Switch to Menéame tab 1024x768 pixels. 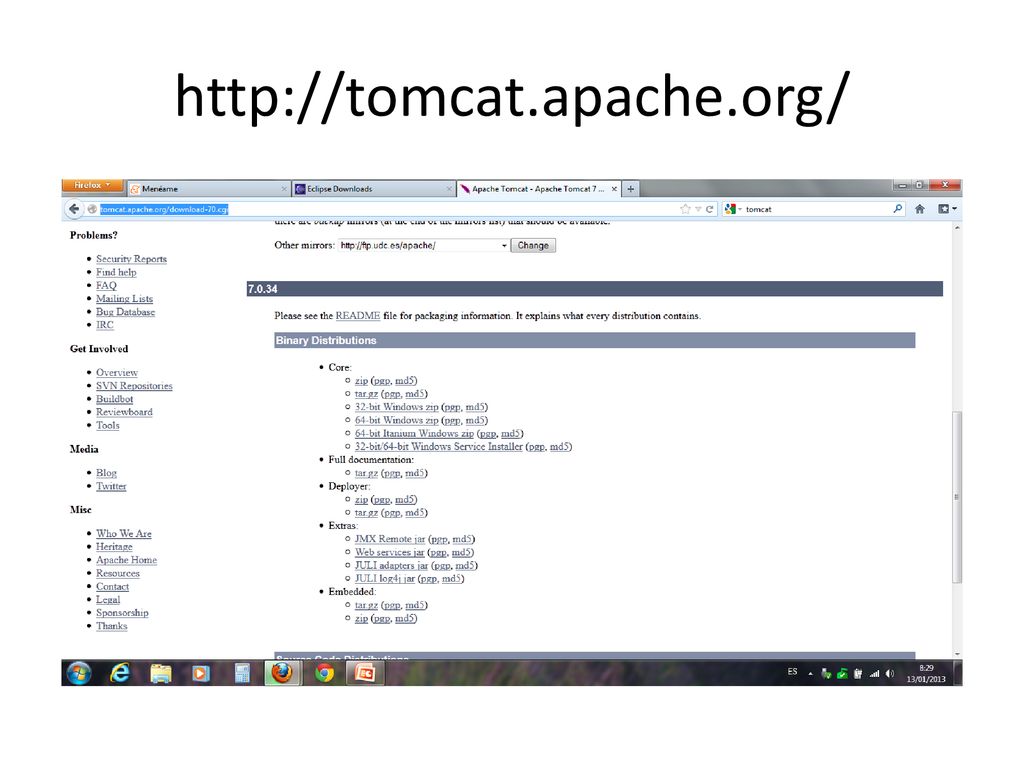pyautogui.click(x=208, y=189)
